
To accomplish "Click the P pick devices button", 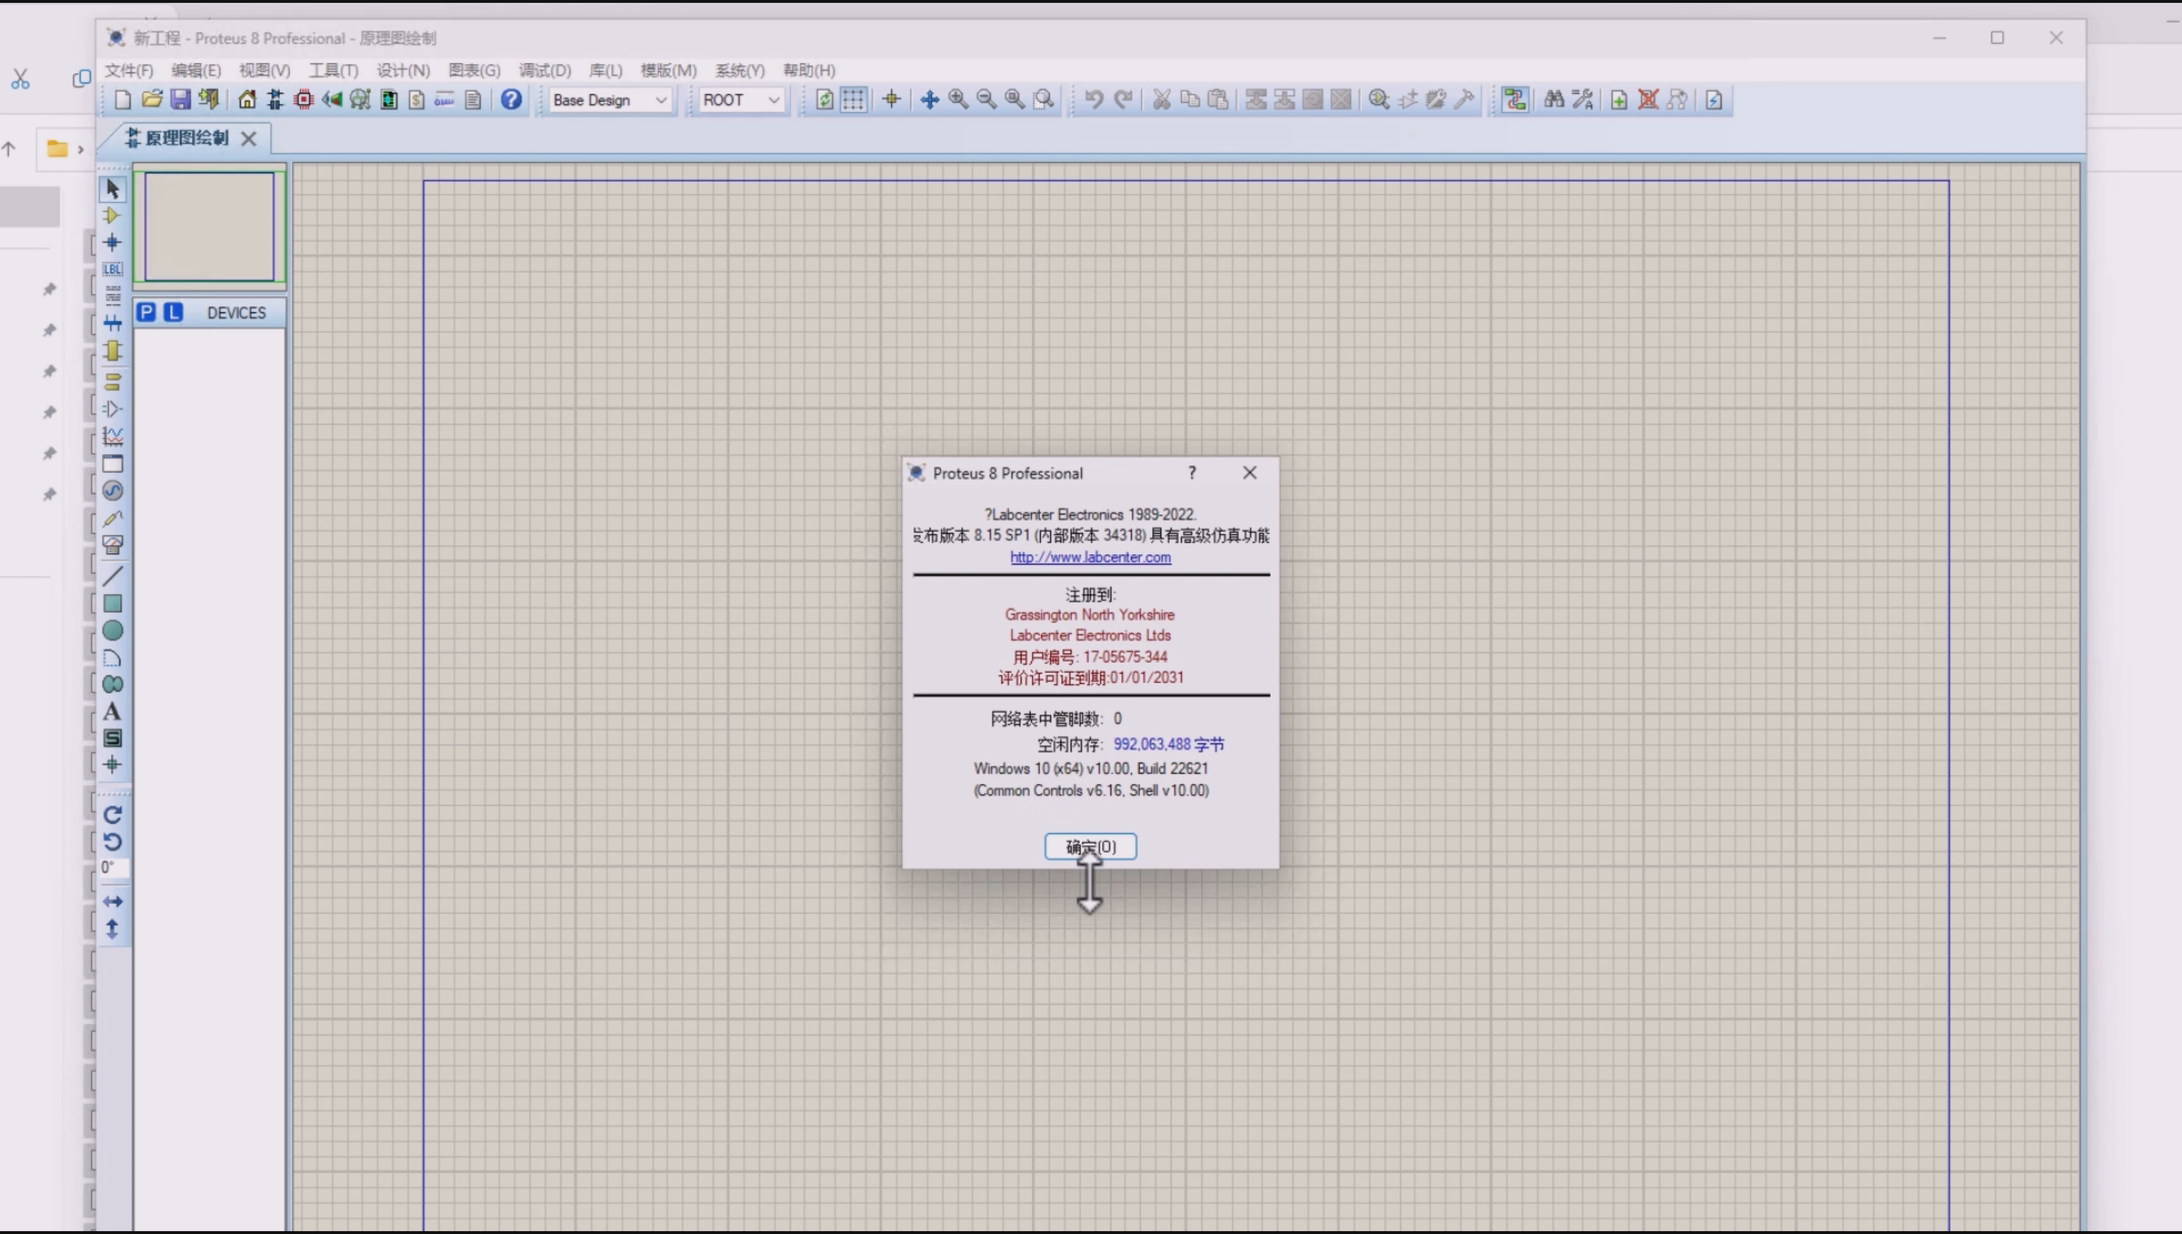I will pyautogui.click(x=146, y=312).
